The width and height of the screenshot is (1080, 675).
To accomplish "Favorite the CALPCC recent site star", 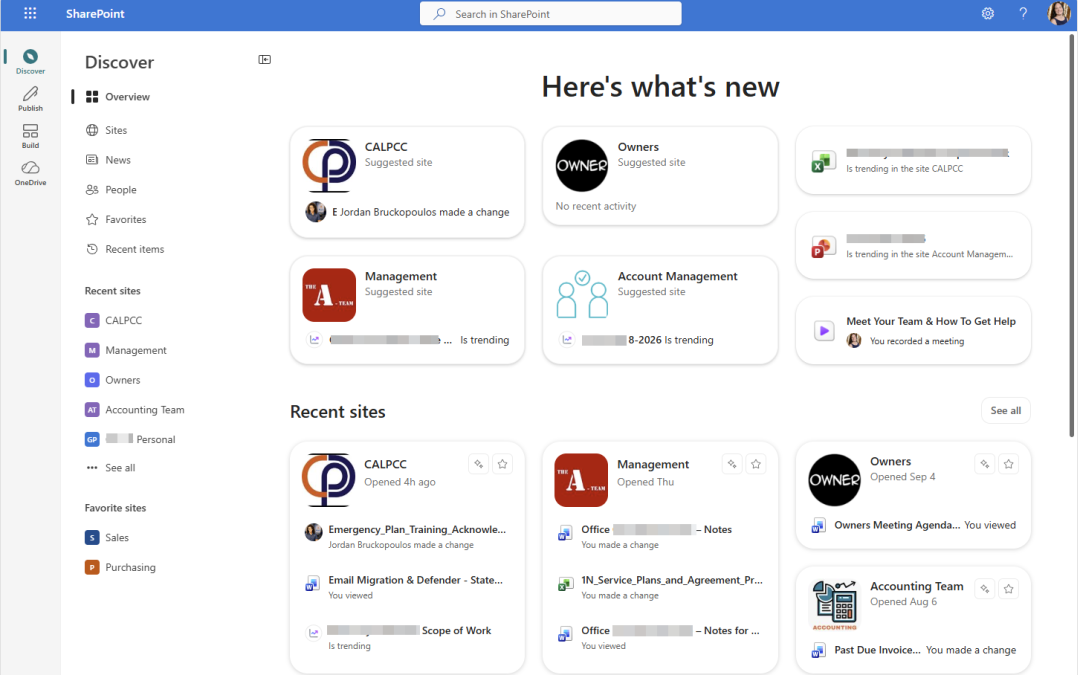I will (x=502, y=464).
